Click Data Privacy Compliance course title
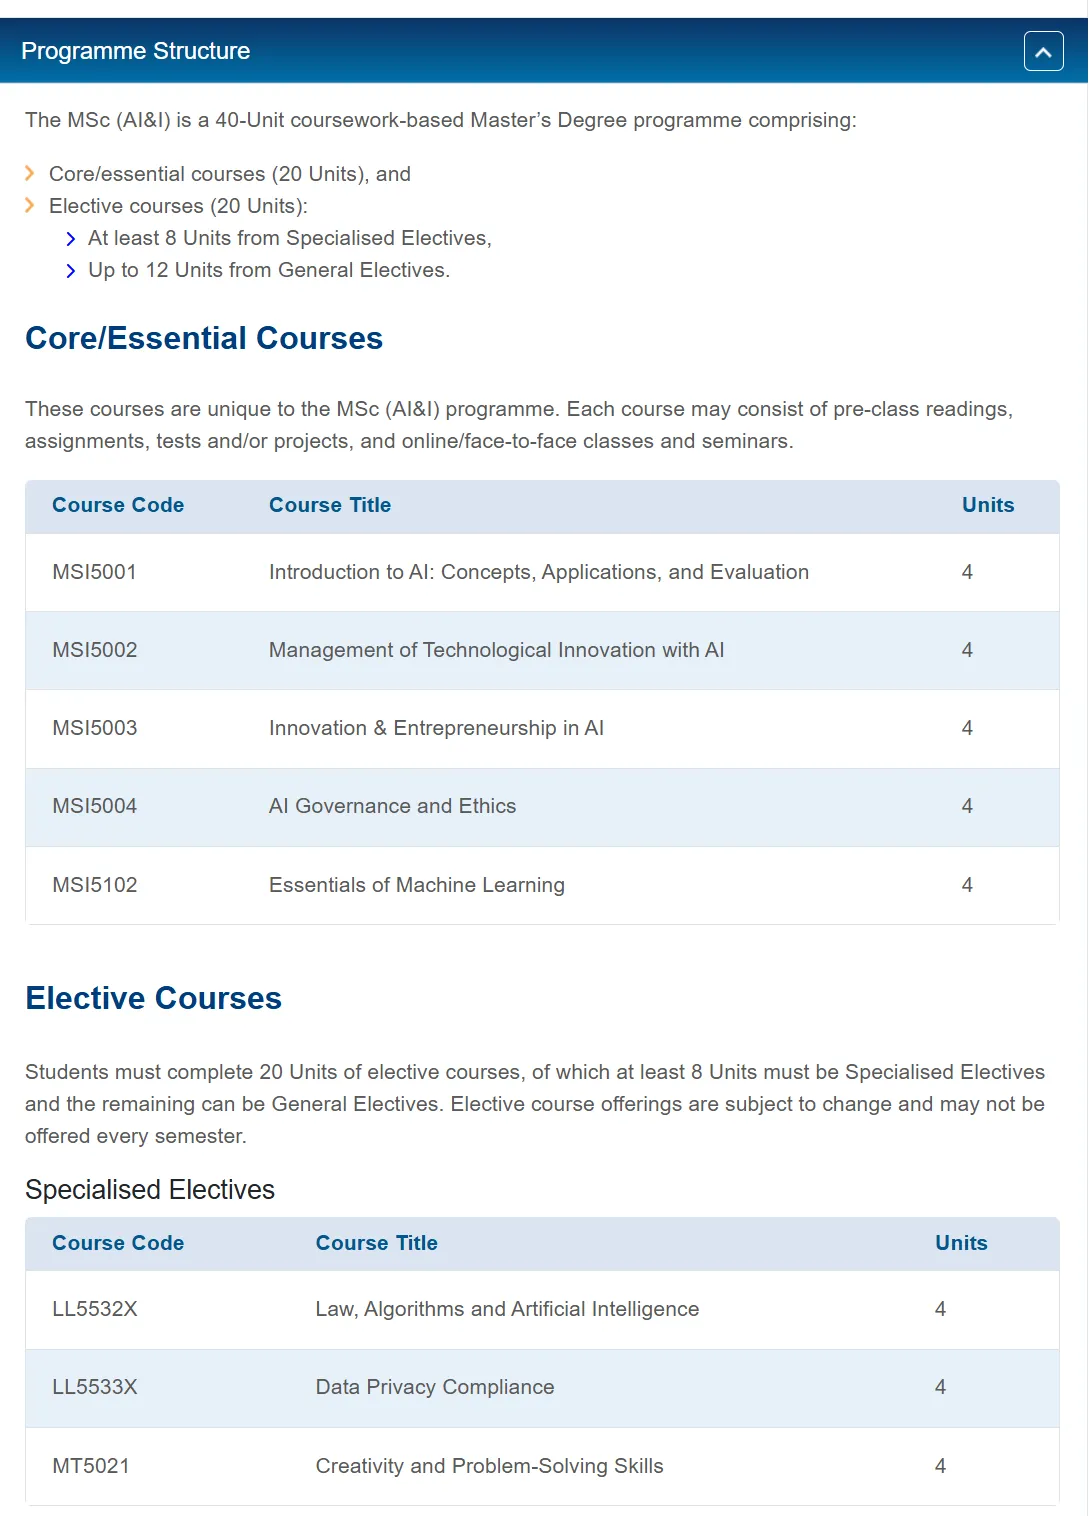The height and width of the screenshot is (1516, 1089). (435, 1387)
